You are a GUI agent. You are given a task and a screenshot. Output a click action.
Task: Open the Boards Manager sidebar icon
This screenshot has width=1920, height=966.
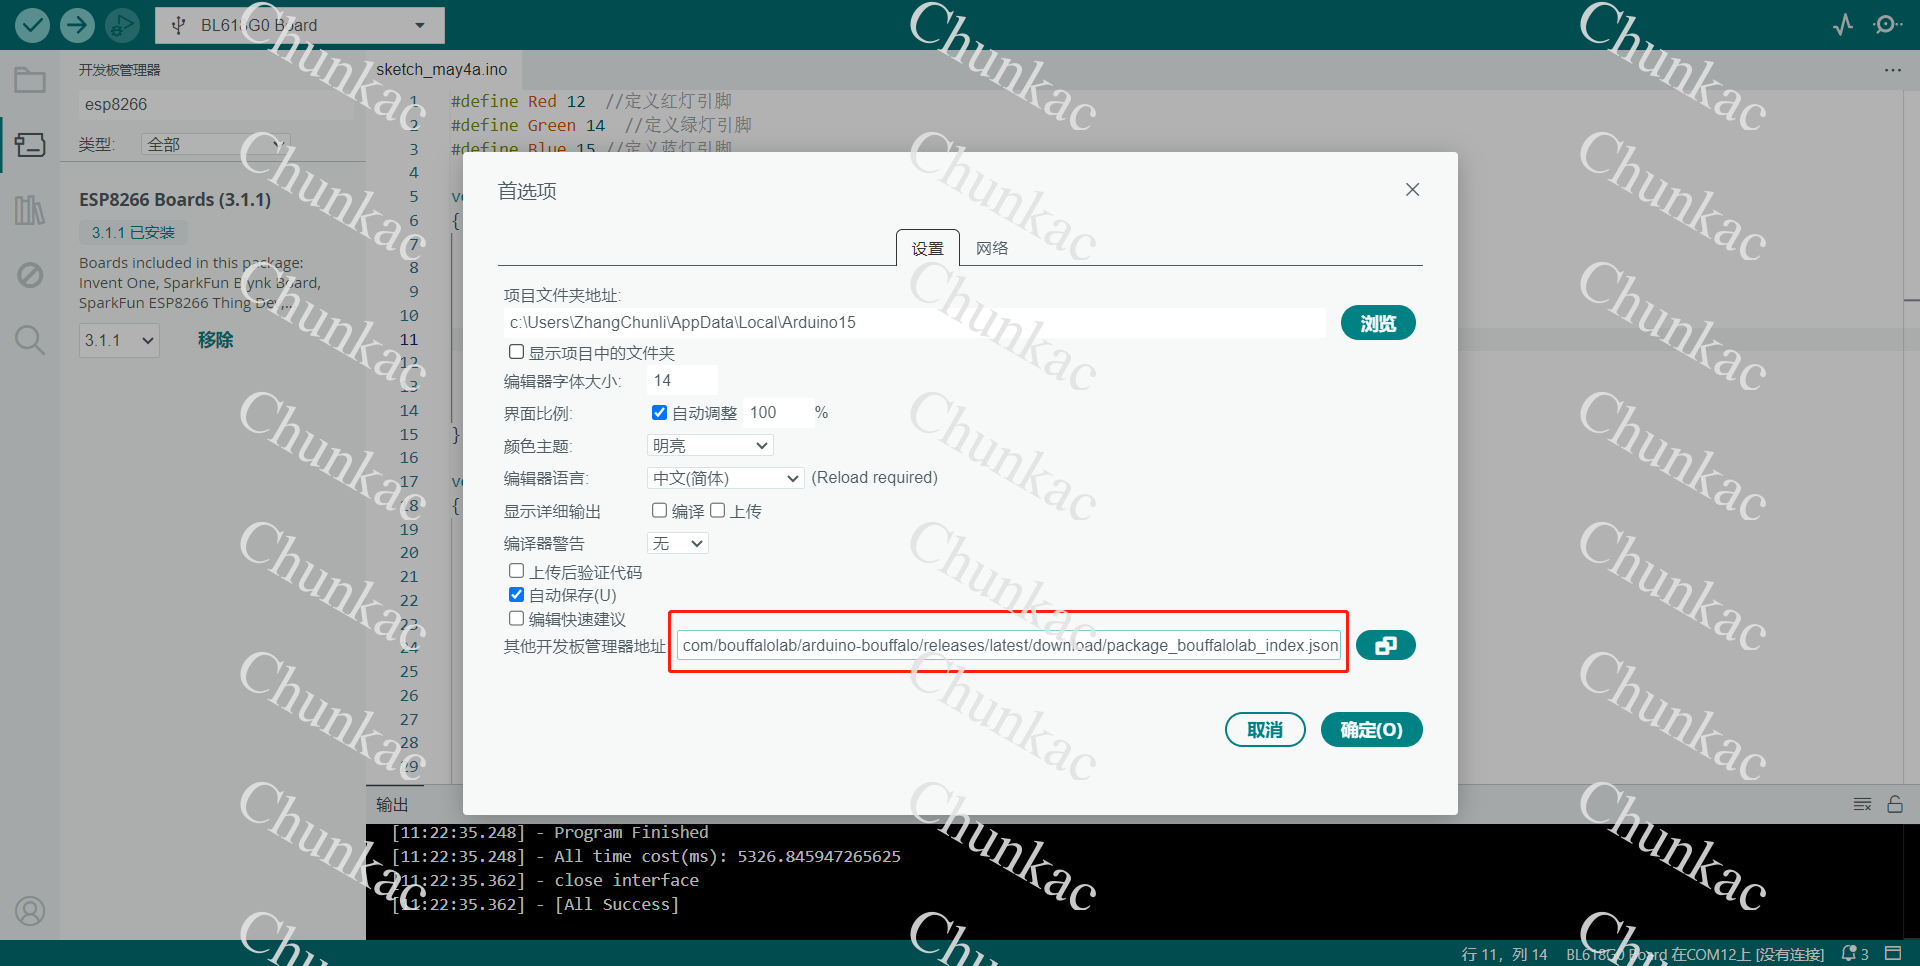pyautogui.click(x=30, y=145)
